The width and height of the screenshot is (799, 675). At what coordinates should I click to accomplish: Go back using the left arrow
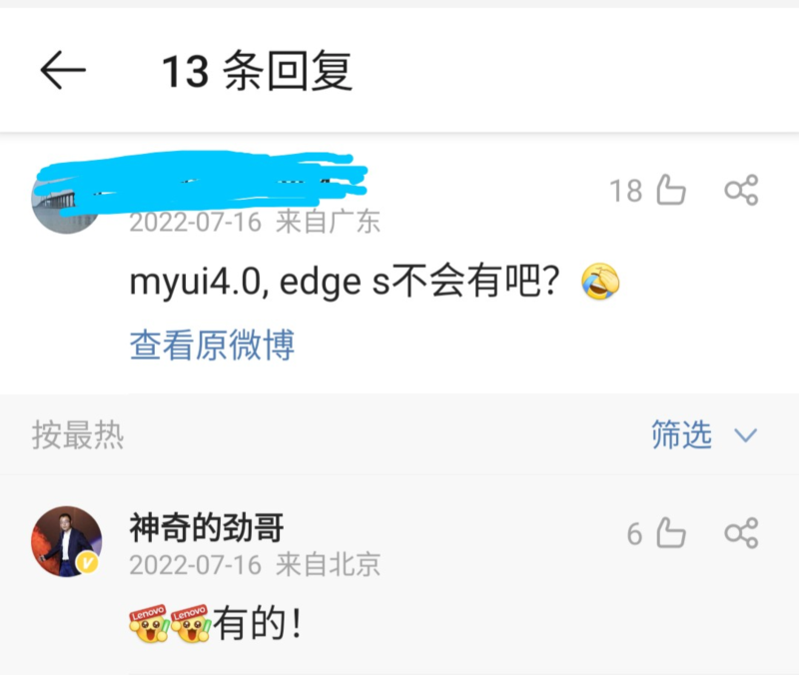63,70
